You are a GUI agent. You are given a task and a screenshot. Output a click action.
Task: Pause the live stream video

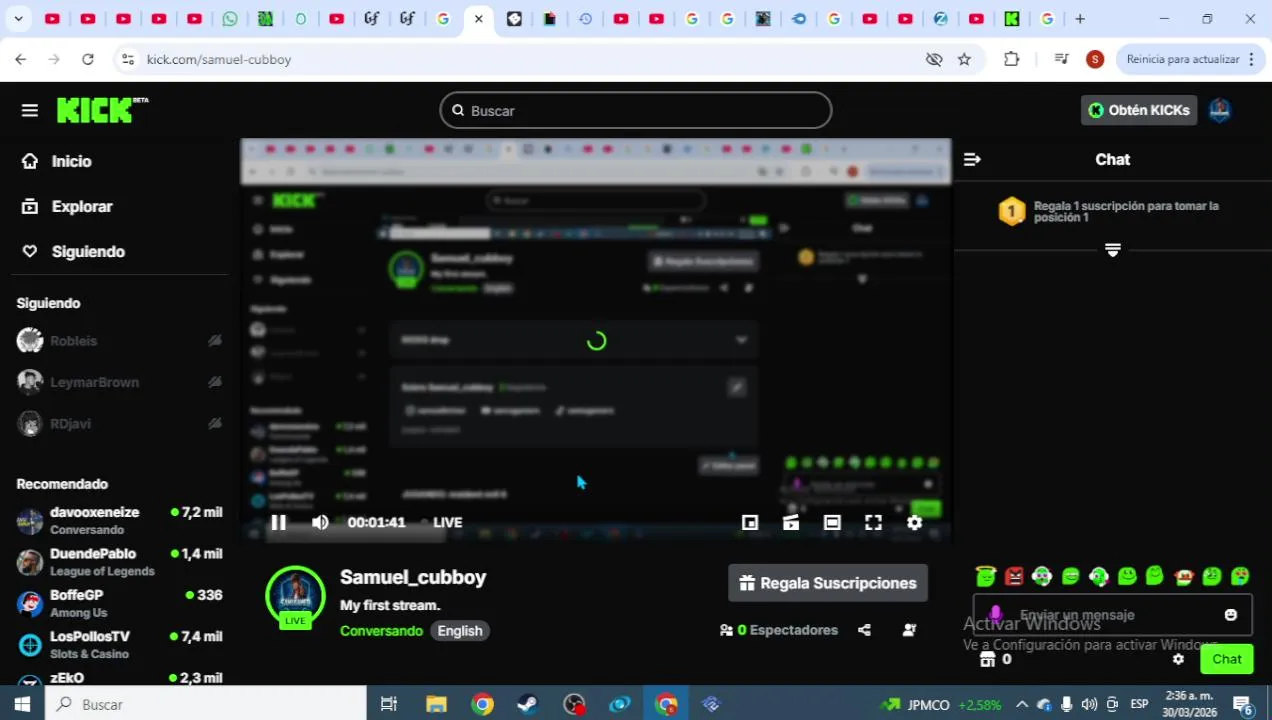coord(278,522)
